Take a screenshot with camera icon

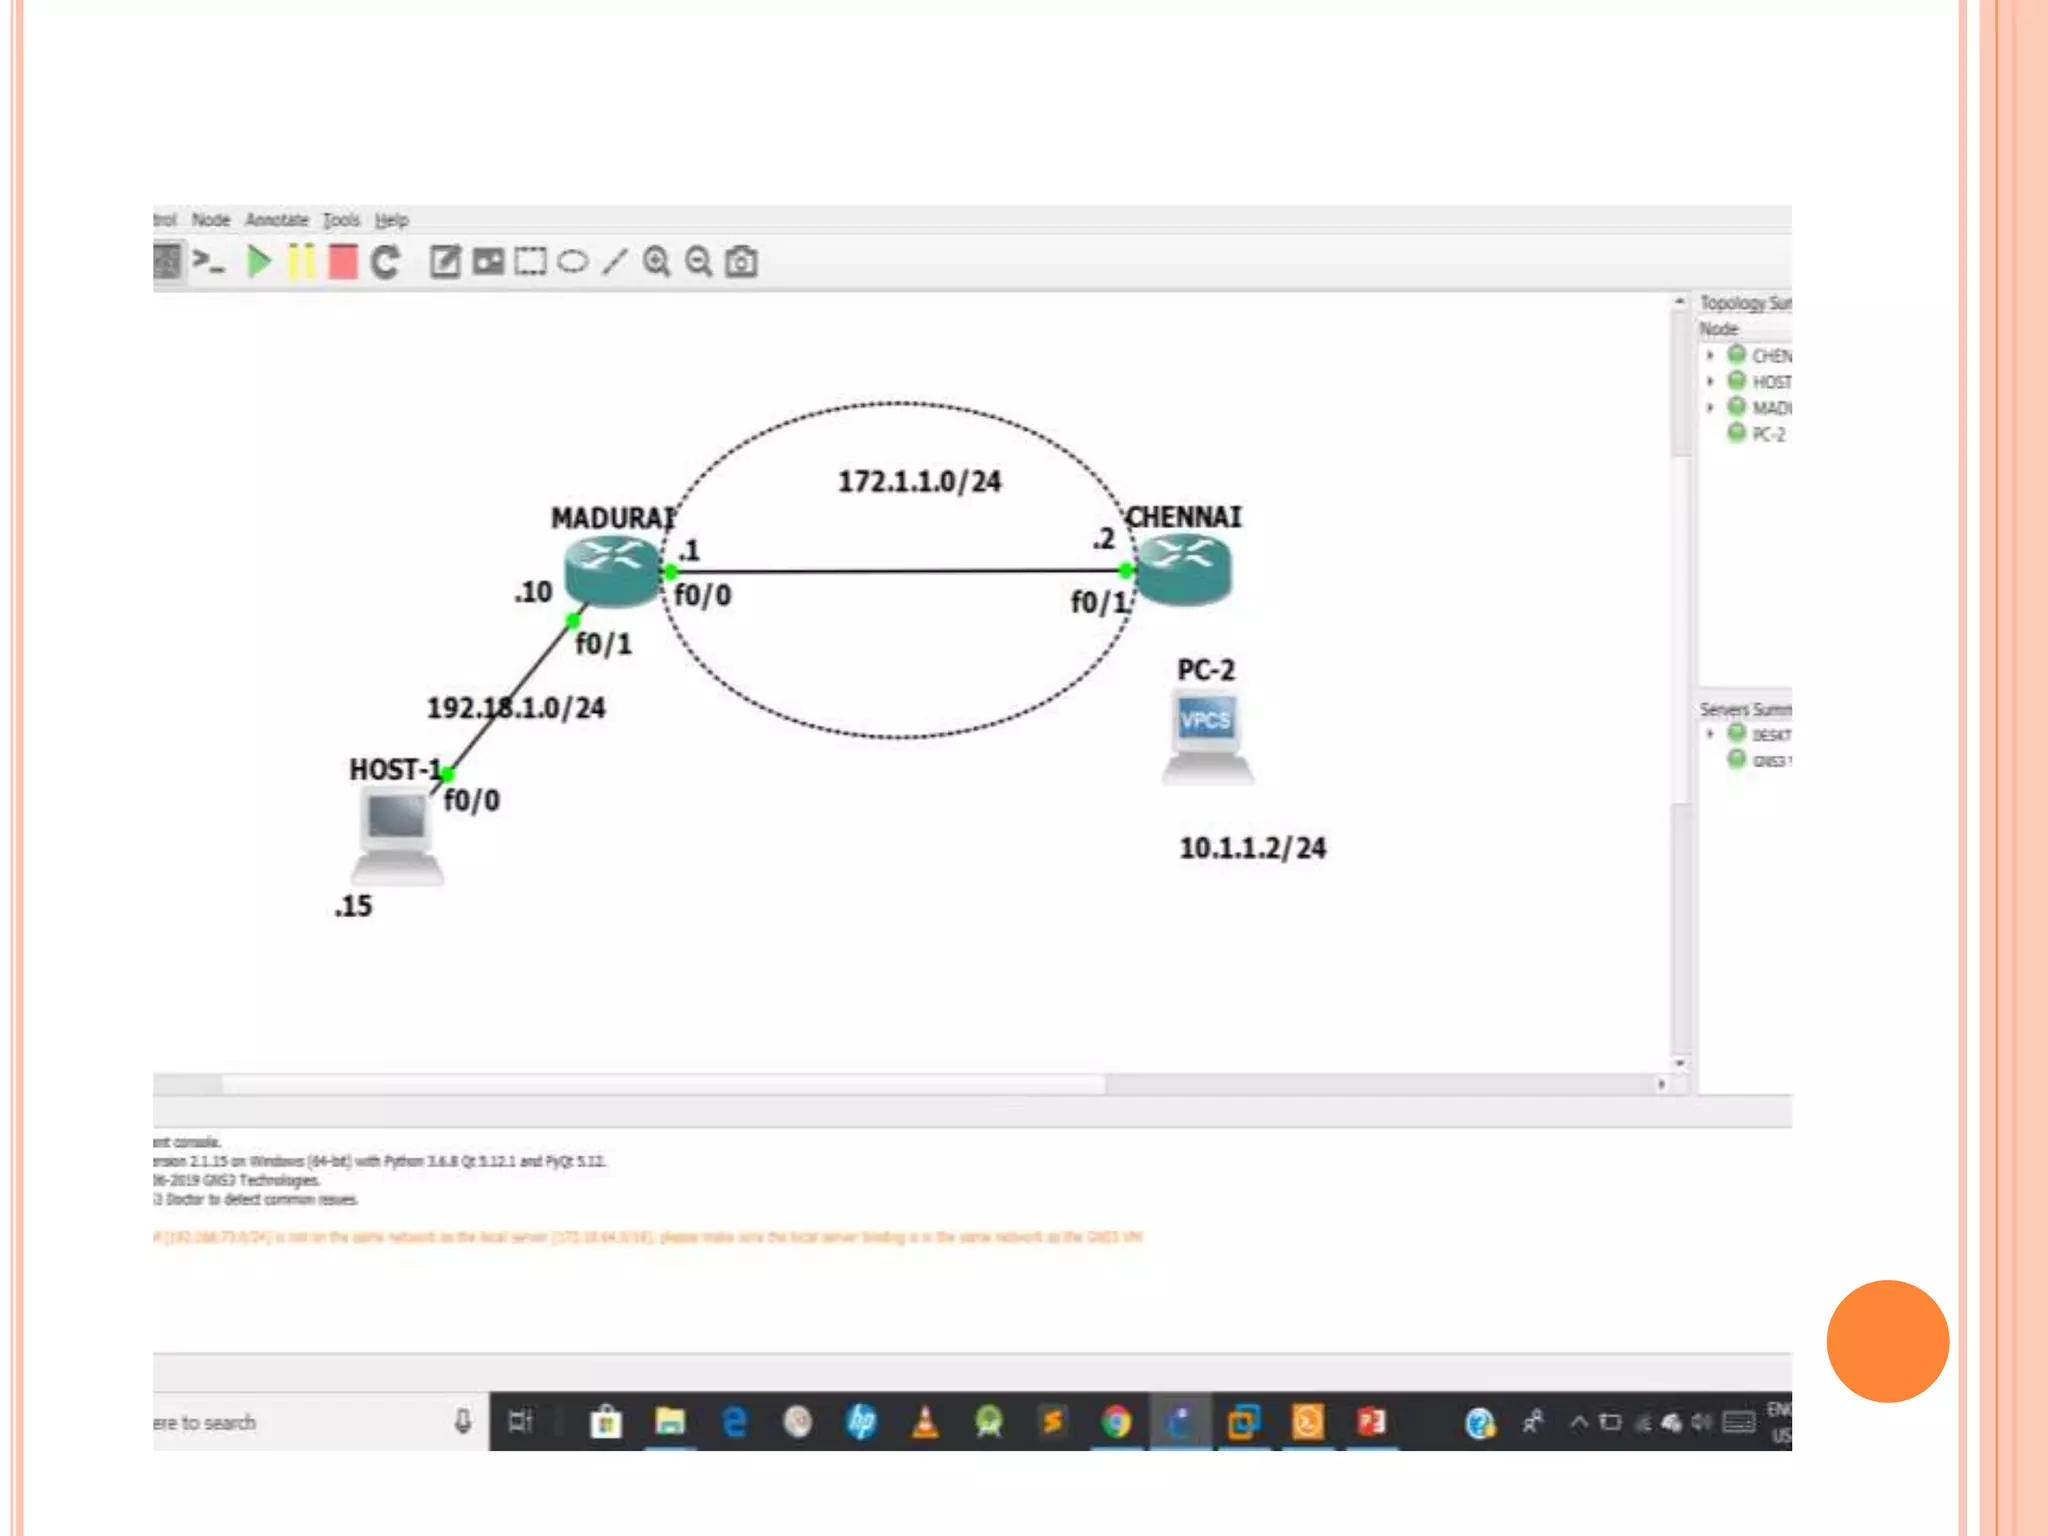(x=741, y=262)
